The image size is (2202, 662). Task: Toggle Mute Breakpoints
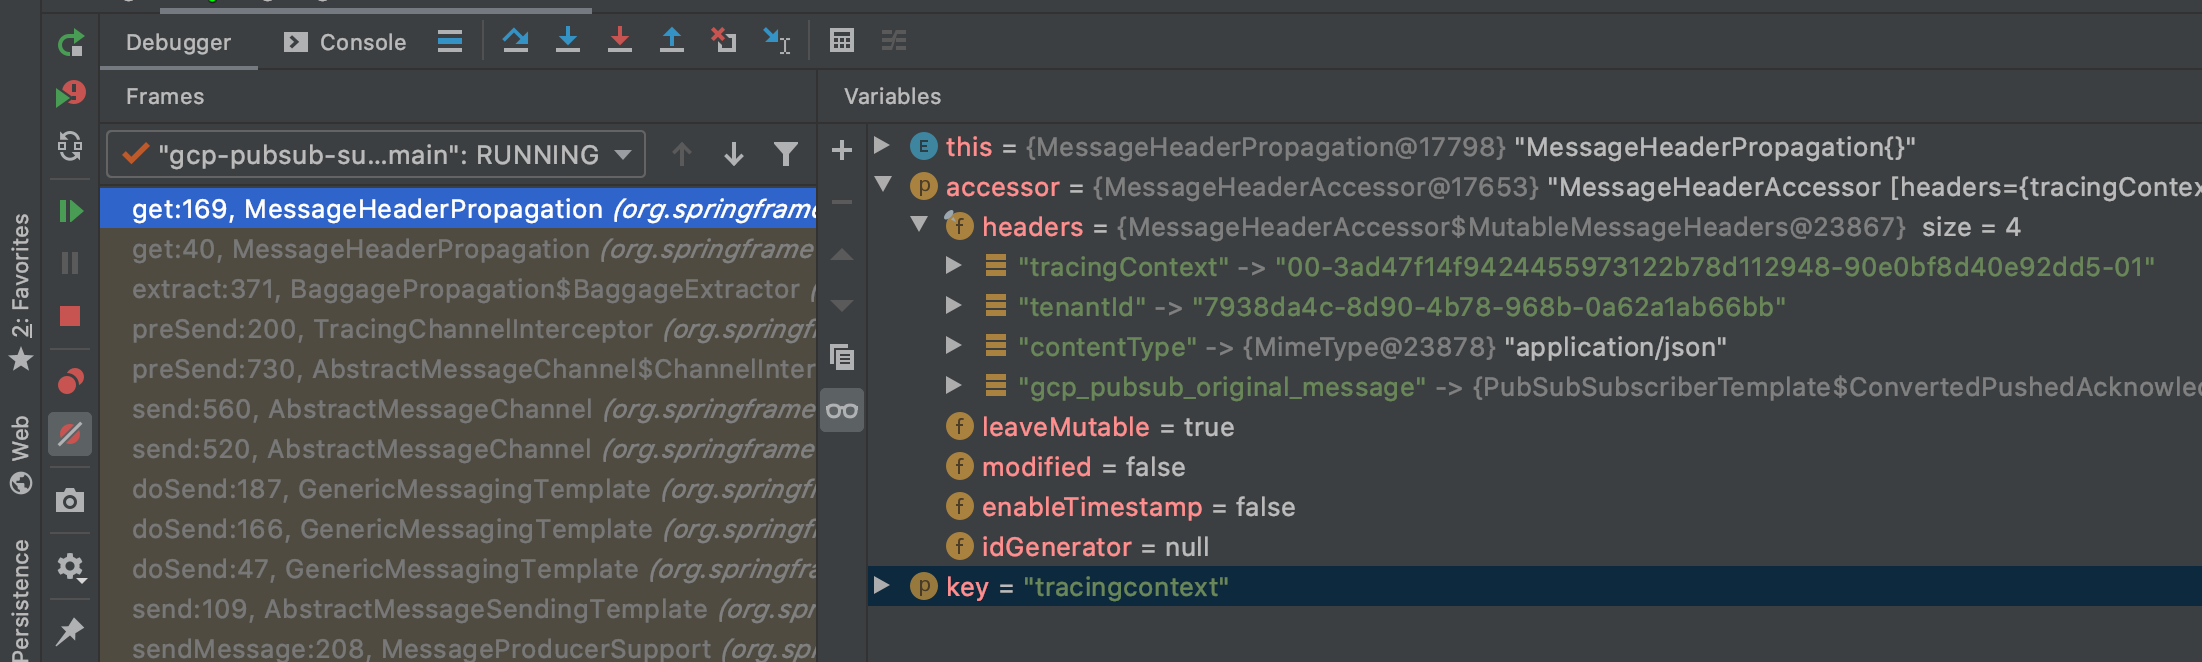(70, 434)
